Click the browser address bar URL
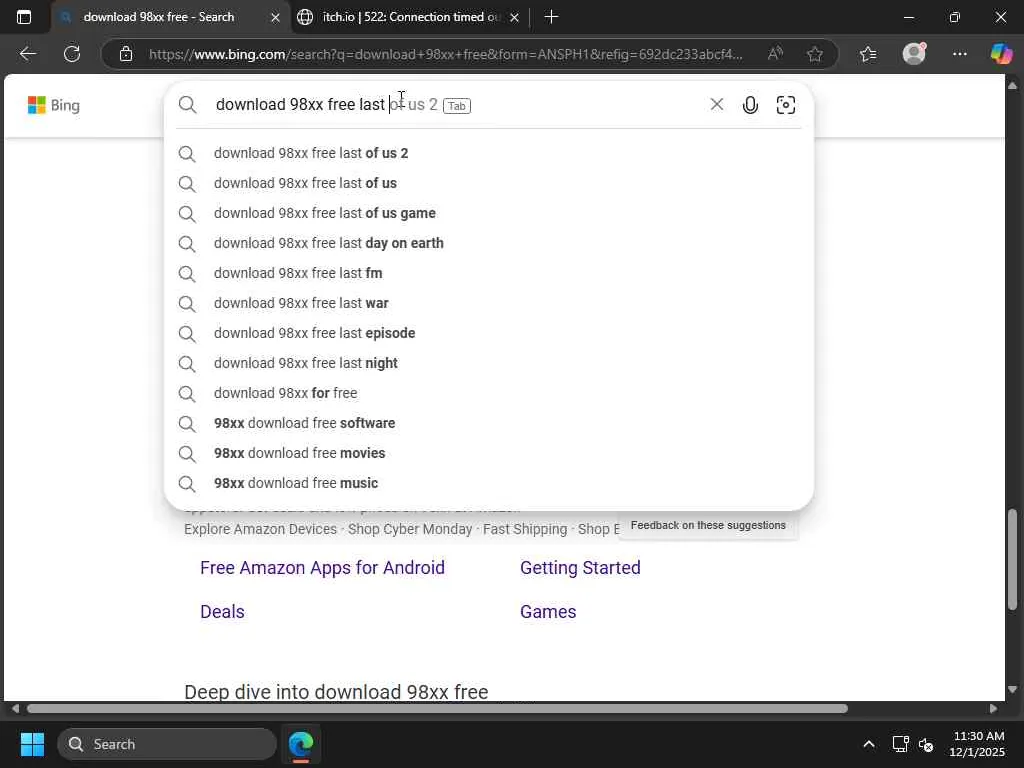Viewport: 1024px width, 768px height. click(x=445, y=54)
